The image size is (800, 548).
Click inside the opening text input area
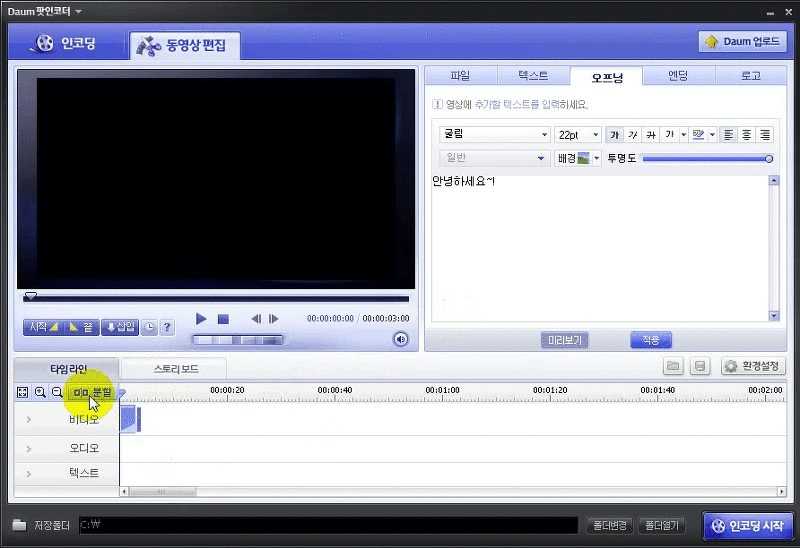point(600,248)
